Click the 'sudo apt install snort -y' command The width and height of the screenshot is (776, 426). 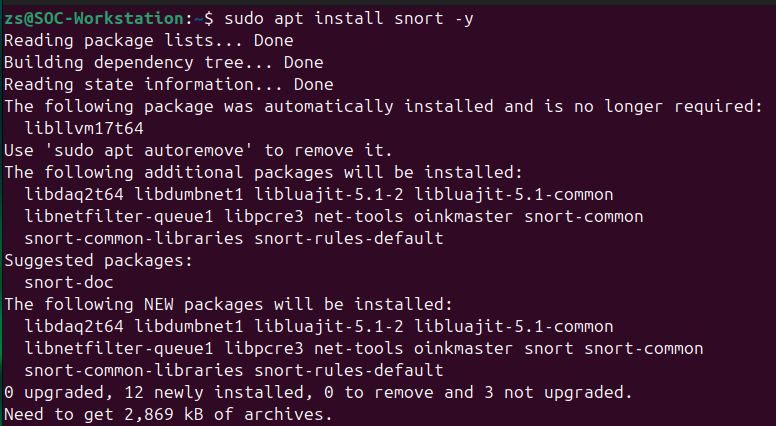pyautogui.click(x=349, y=19)
